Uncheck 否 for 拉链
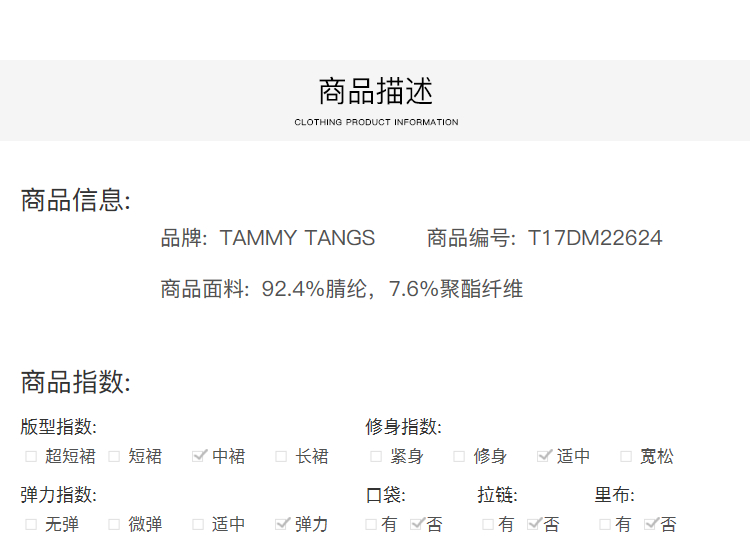This screenshot has width=750, height=536. click(534, 523)
